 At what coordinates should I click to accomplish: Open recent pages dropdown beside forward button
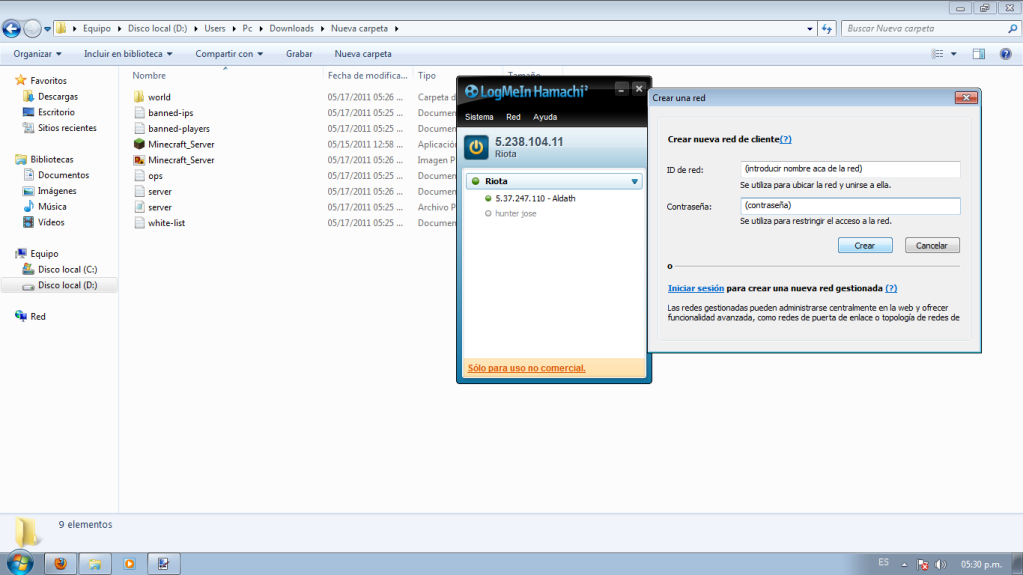pos(48,29)
